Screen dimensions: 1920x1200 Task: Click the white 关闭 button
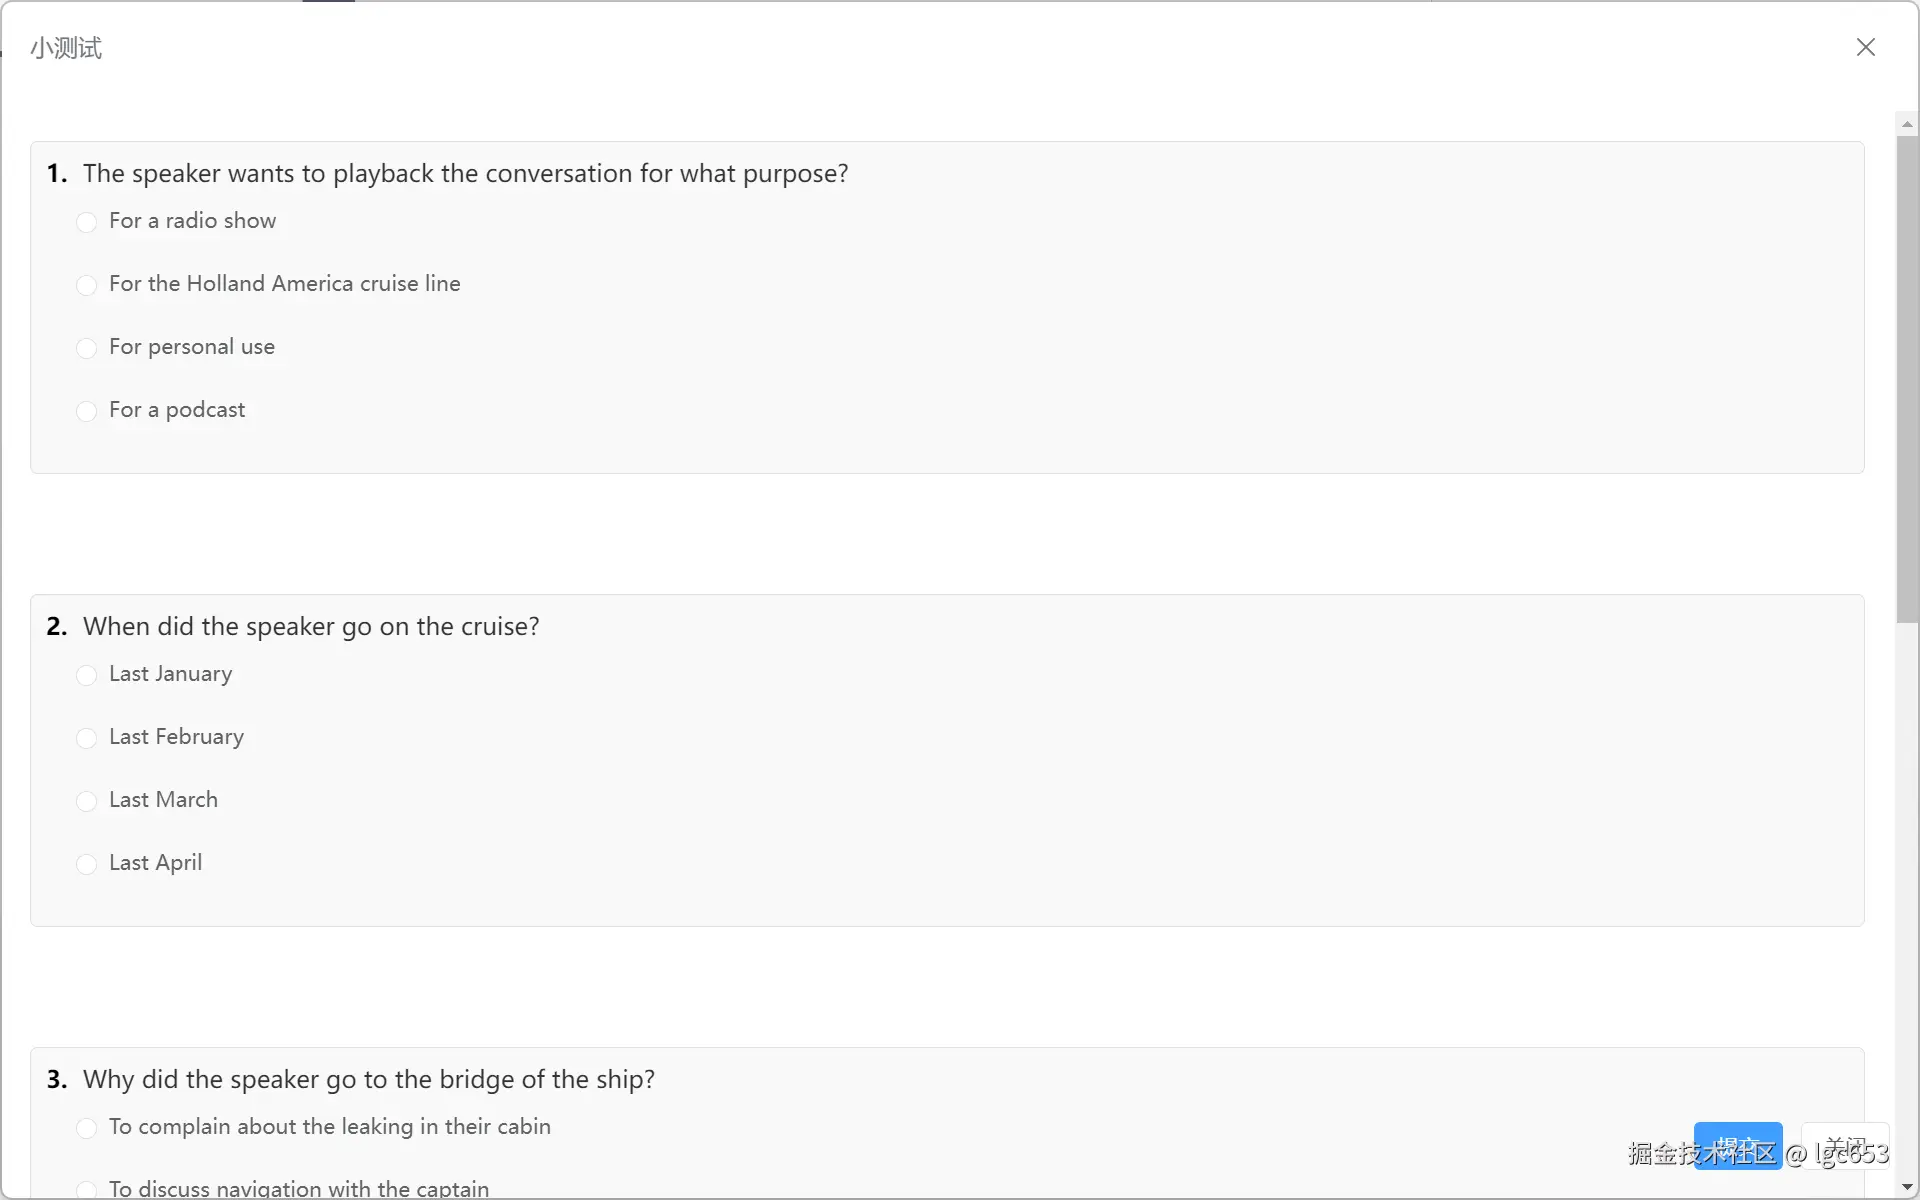point(1845,1146)
